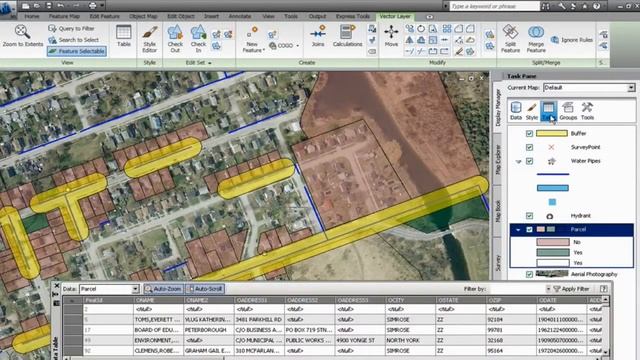
Task: Click the Task Pane Table icon
Action: point(548,111)
